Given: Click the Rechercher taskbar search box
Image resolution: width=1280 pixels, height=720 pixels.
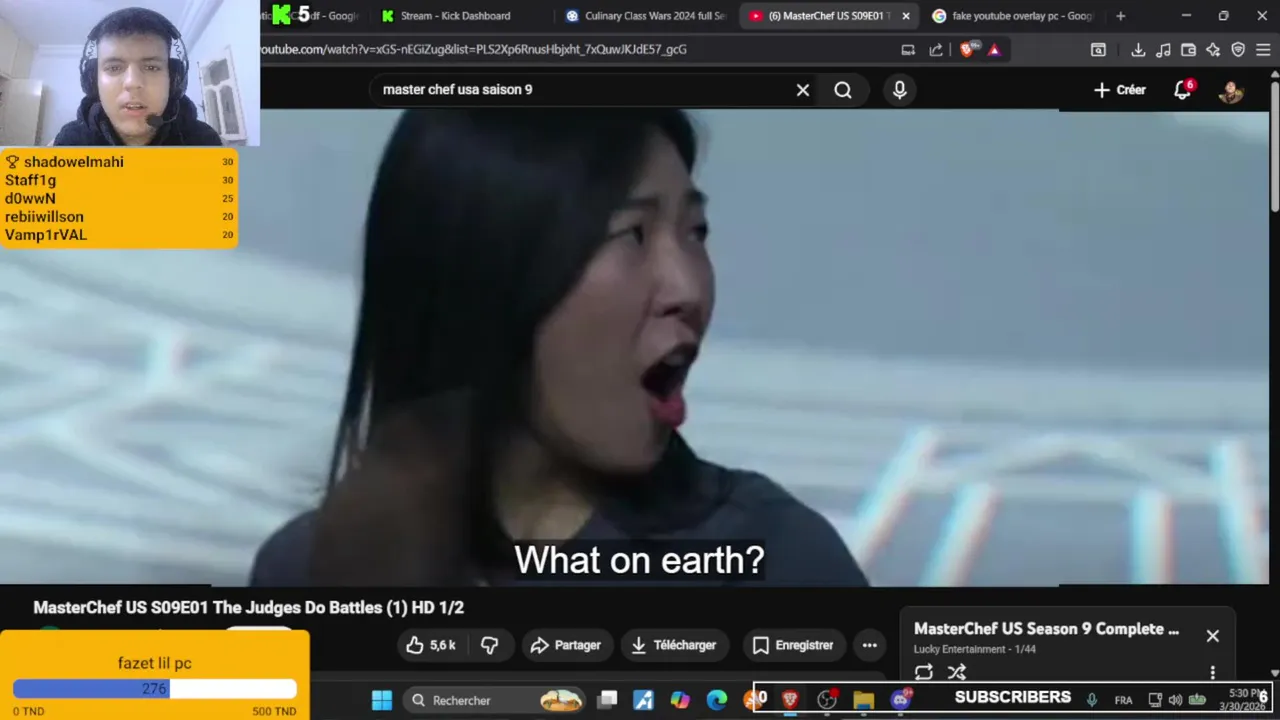Looking at the screenshot, I should coord(496,700).
